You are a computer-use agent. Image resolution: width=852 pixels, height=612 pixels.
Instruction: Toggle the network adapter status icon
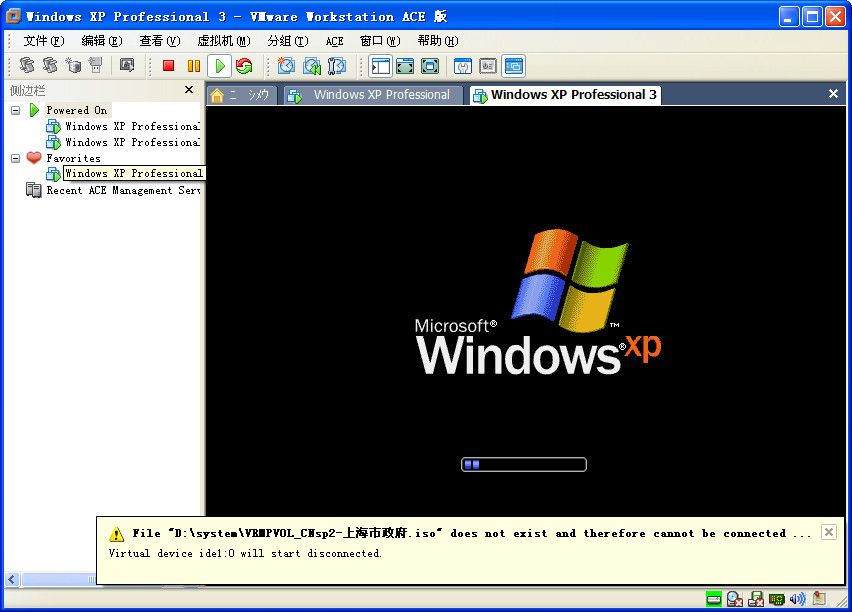(776, 599)
